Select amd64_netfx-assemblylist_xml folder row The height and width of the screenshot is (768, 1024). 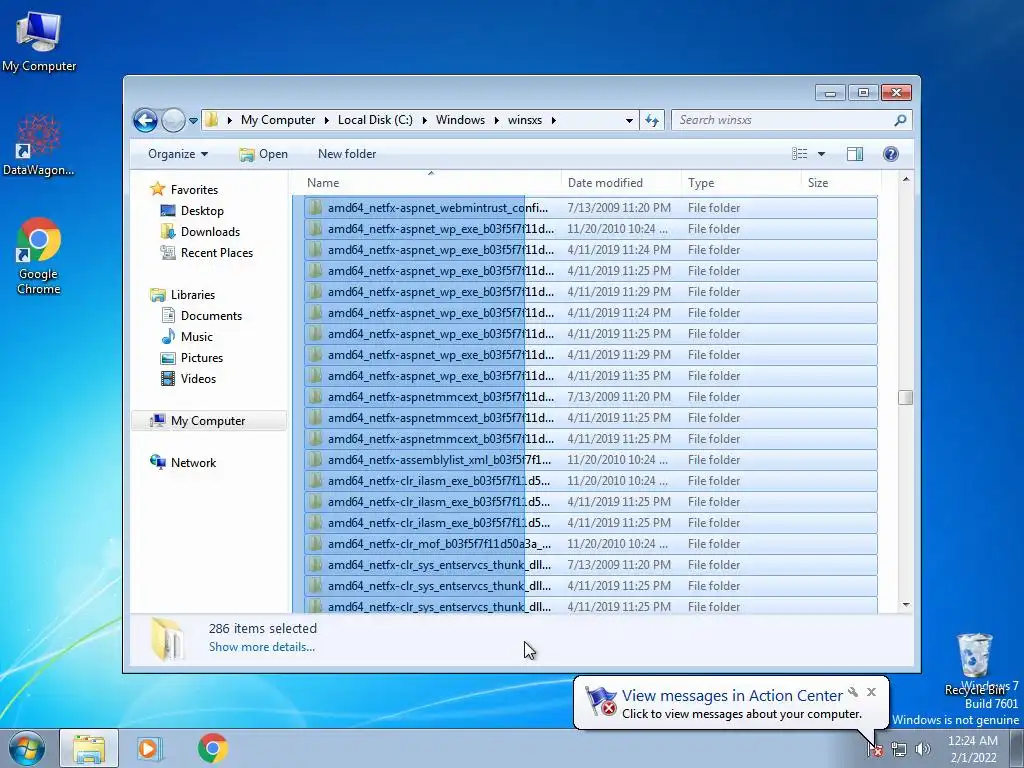point(590,460)
